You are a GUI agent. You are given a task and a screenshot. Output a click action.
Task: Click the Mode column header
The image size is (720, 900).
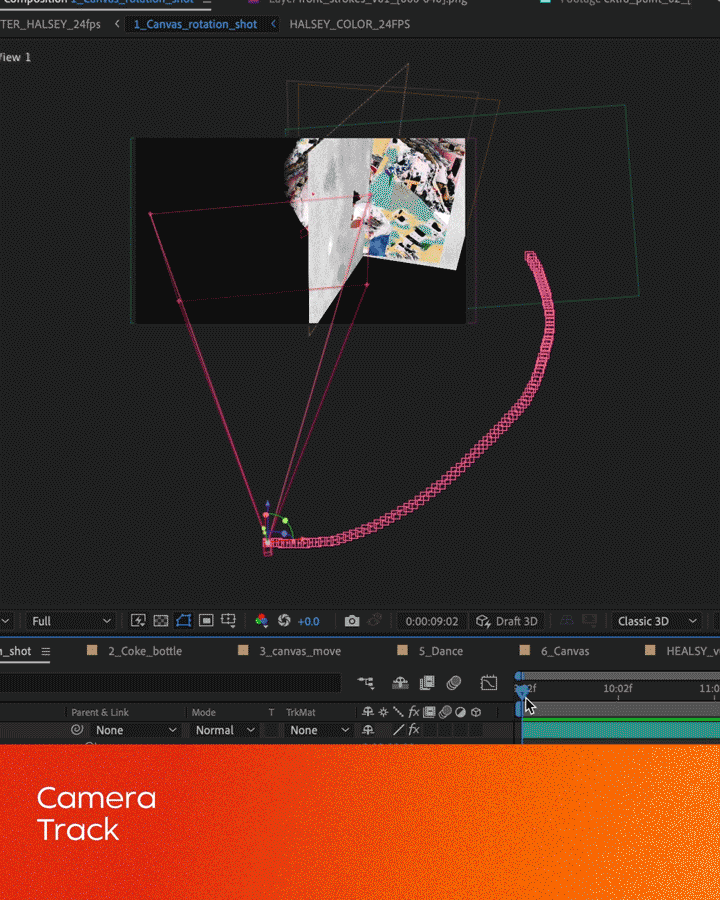pos(203,712)
